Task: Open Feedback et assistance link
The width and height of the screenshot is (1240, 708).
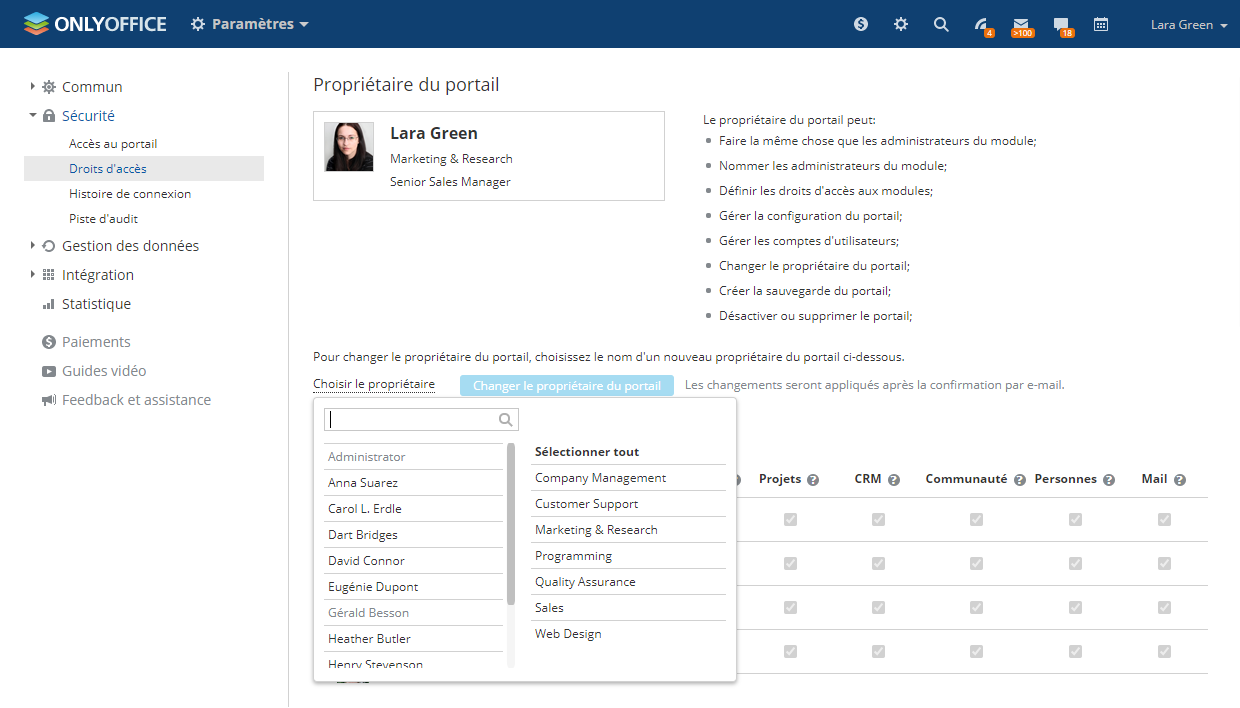Action: point(136,400)
